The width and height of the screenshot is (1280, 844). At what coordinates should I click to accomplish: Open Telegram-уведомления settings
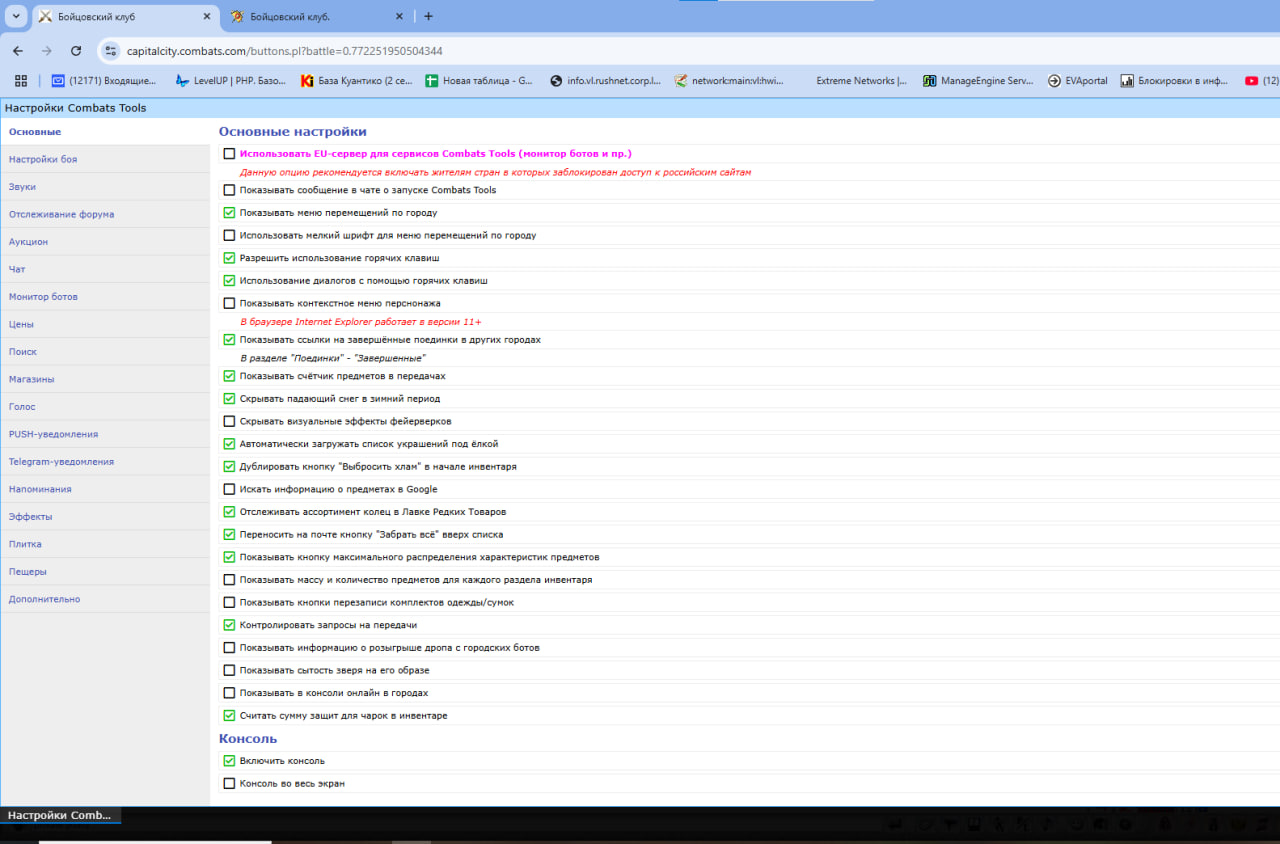[105, 462]
